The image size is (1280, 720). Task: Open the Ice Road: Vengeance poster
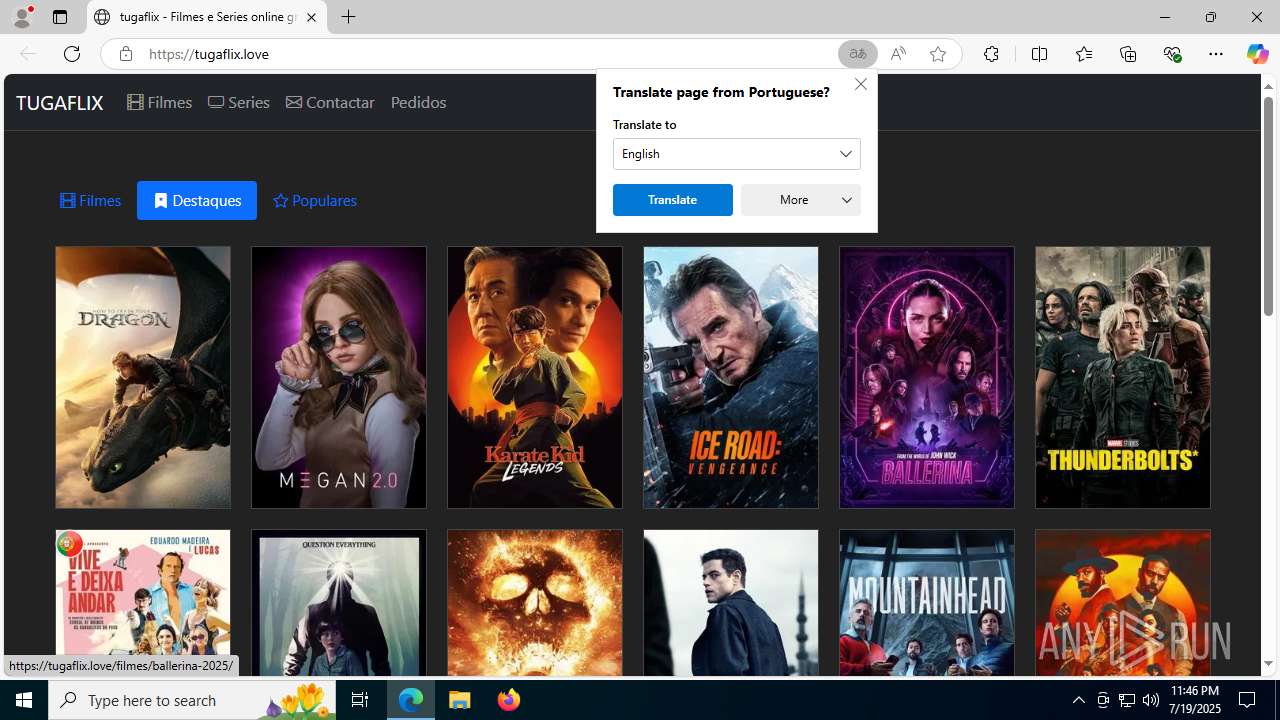pos(731,378)
